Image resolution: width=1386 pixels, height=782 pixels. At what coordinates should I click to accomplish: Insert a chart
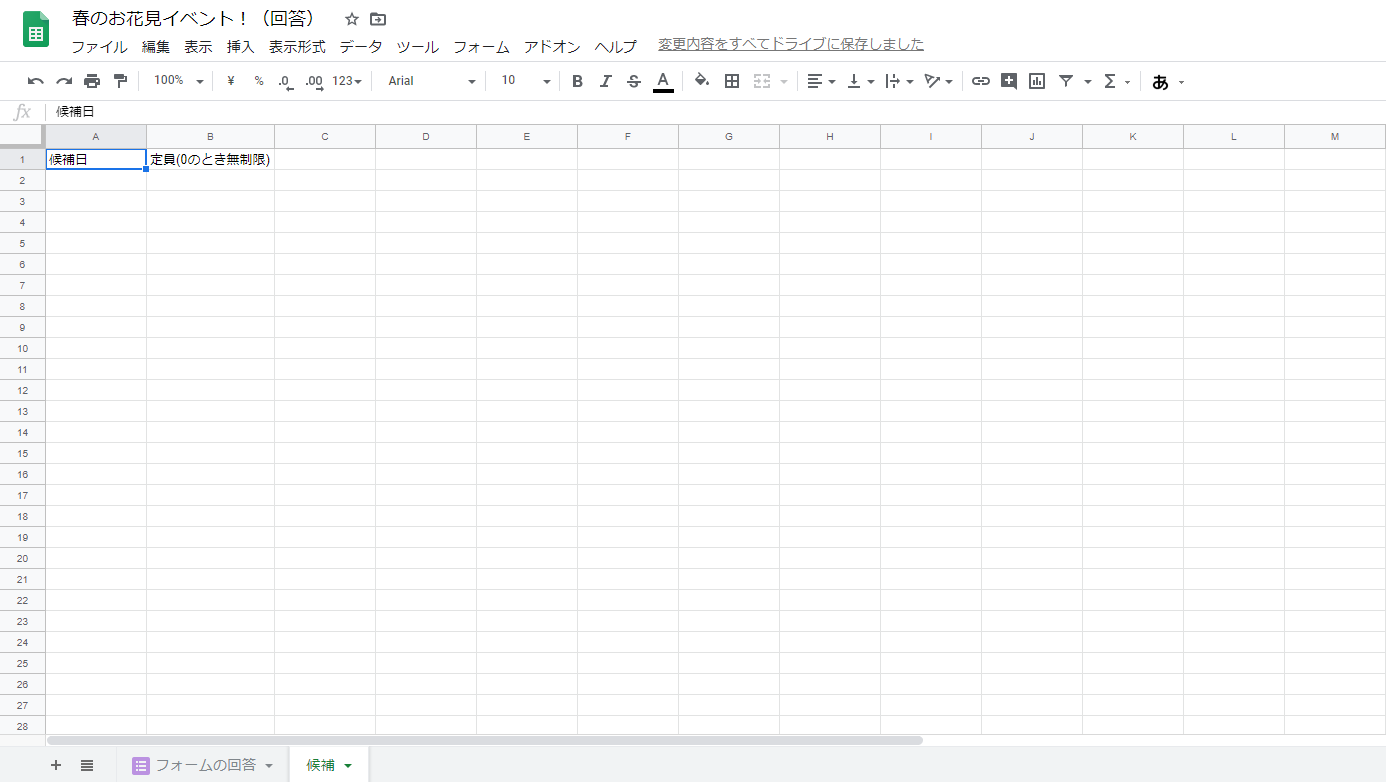pos(1037,81)
